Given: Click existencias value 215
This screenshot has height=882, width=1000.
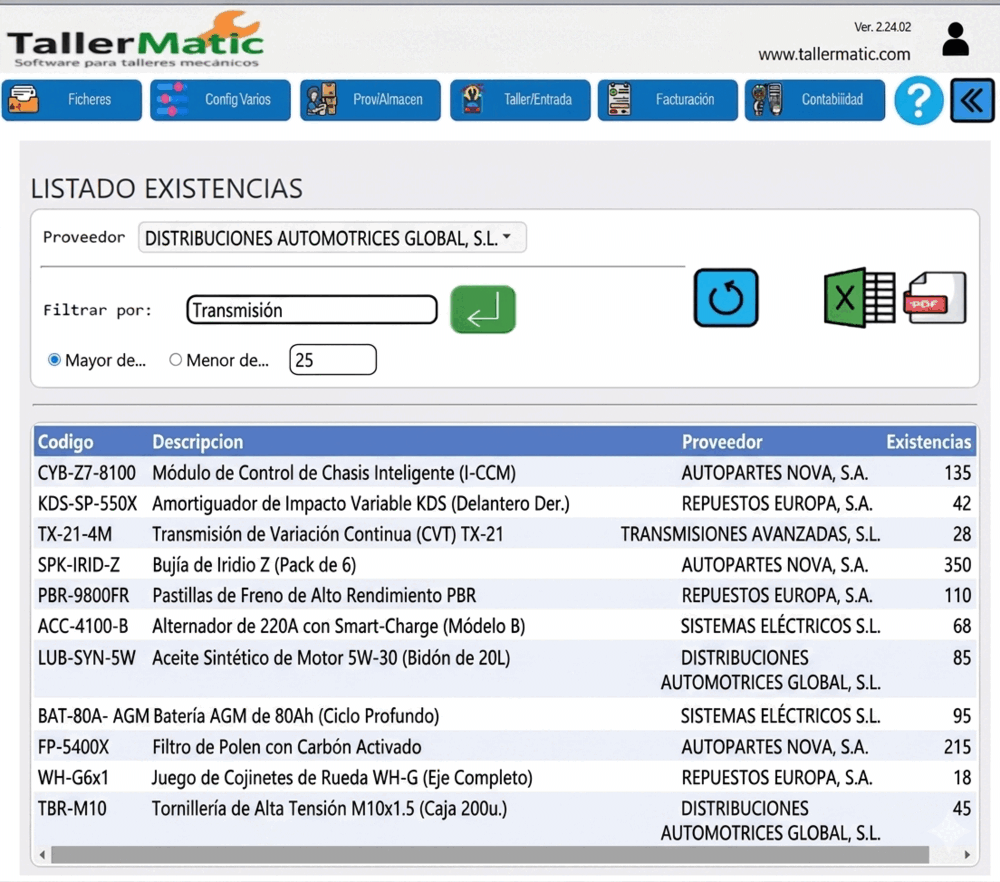Looking at the screenshot, I should [x=957, y=747].
